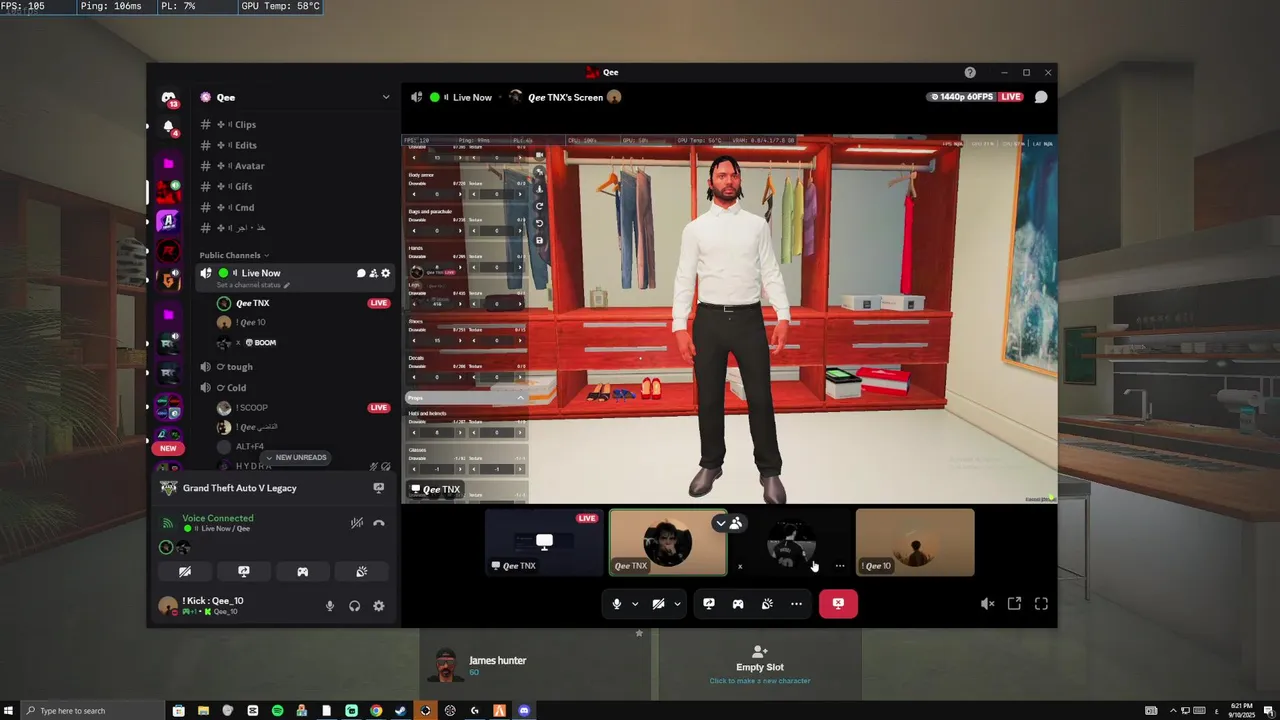Screen dimensions: 1280x720
Task: Disconnect from voice via hang-up phone icon
Action: tap(379, 523)
